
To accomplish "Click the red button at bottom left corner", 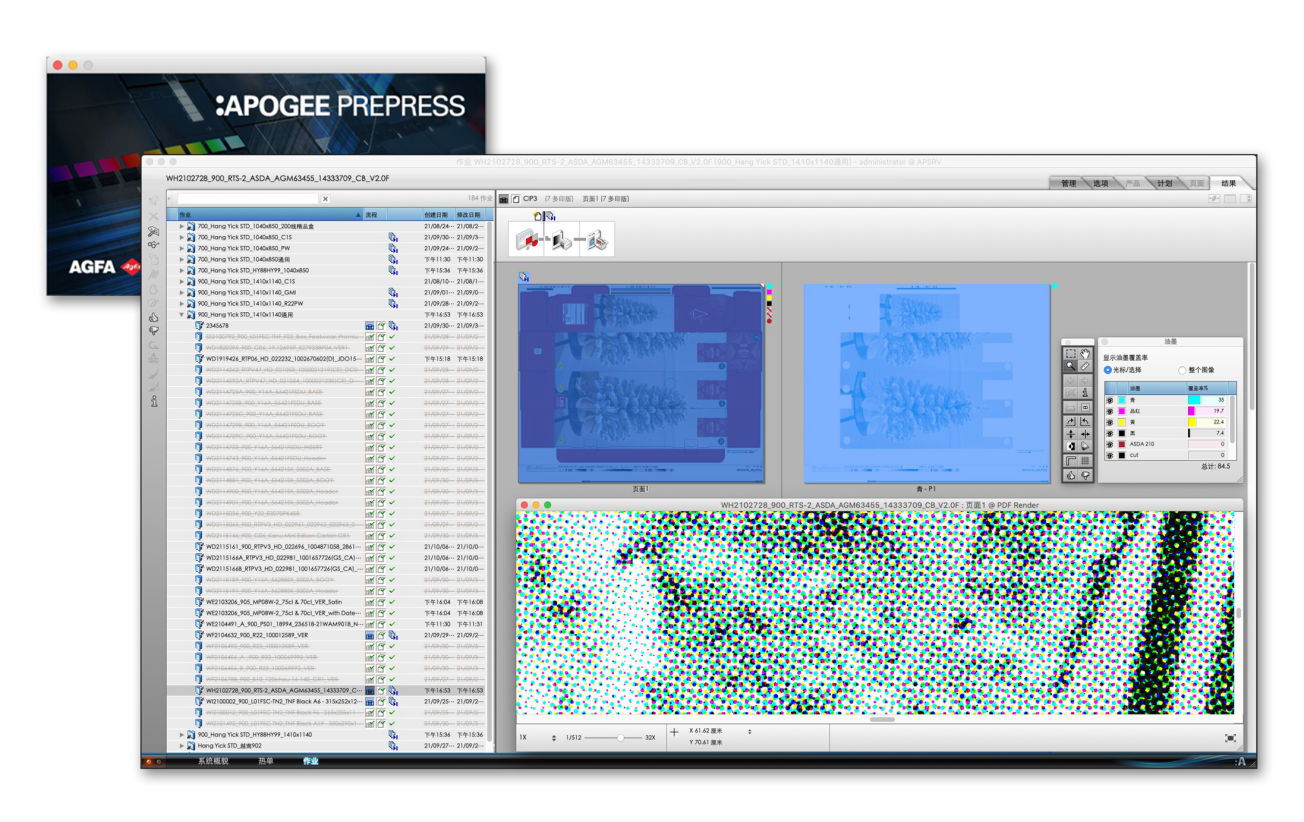I will tap(151, 762).
